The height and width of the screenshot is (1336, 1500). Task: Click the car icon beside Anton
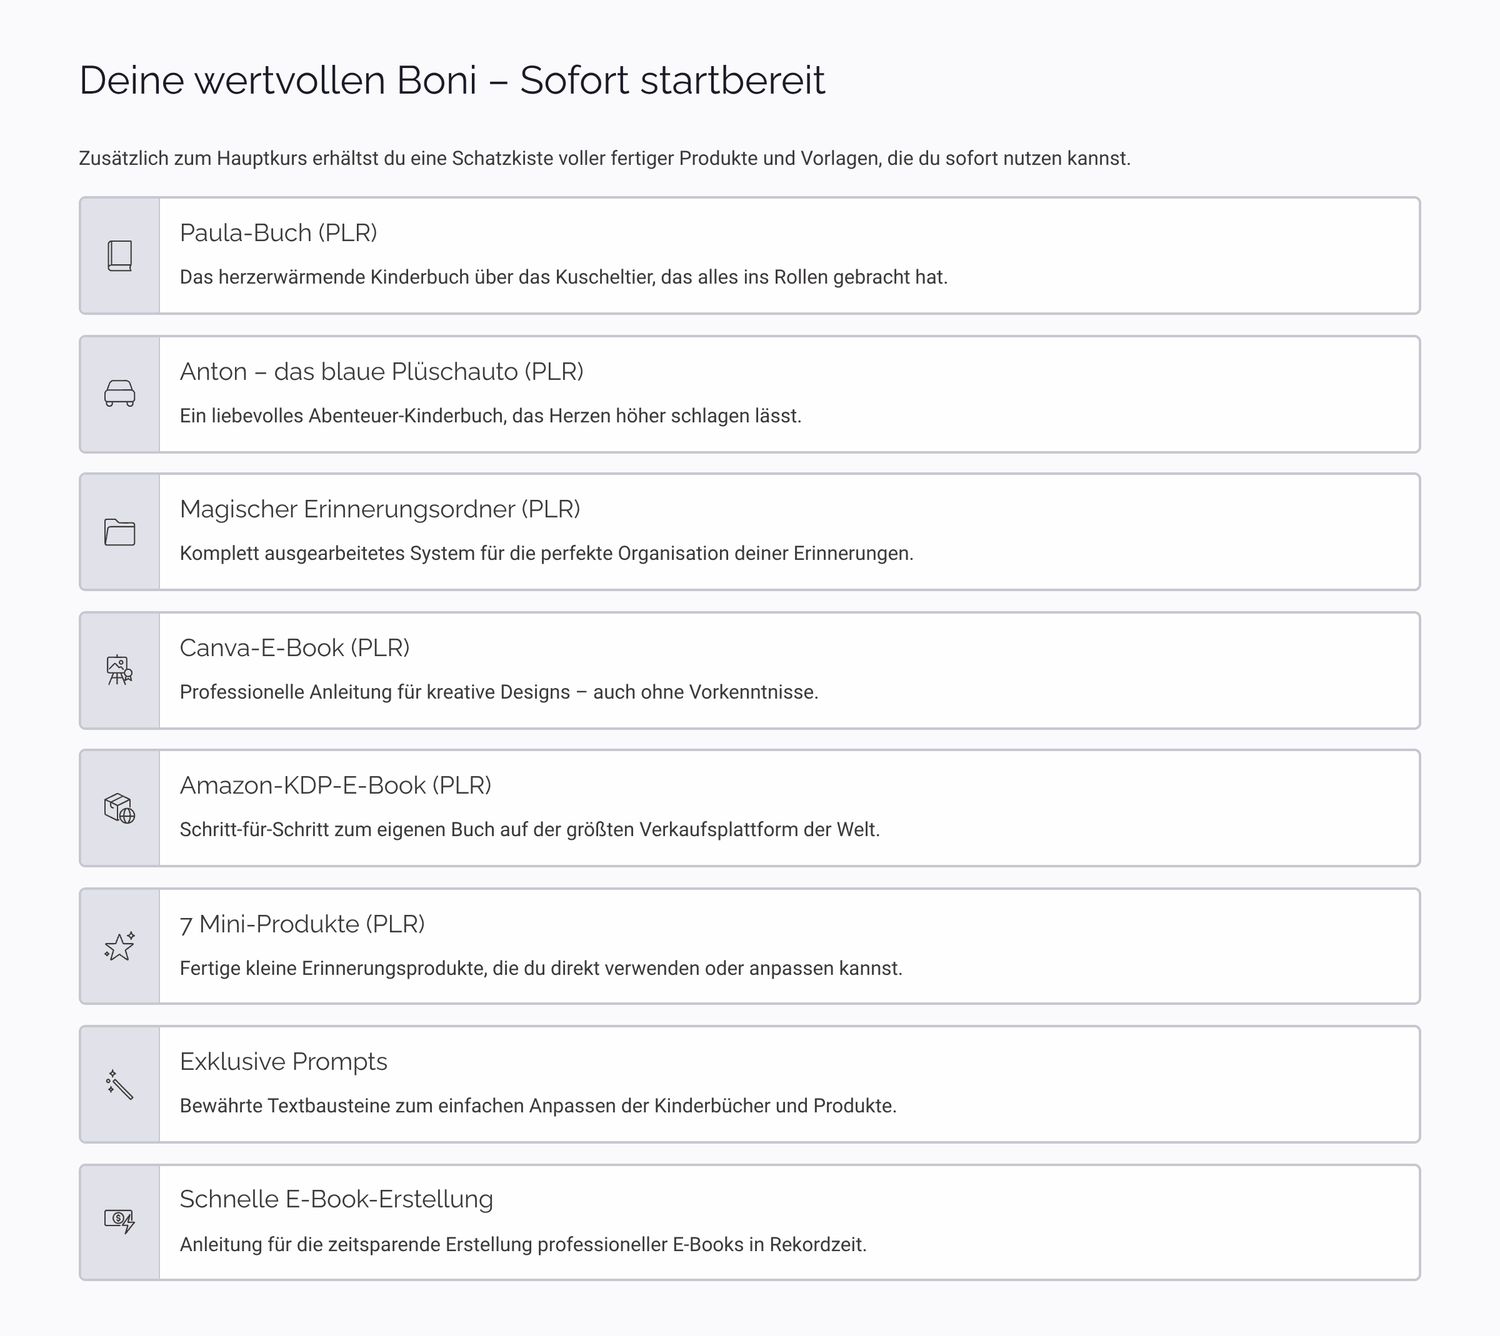point(120,394)
